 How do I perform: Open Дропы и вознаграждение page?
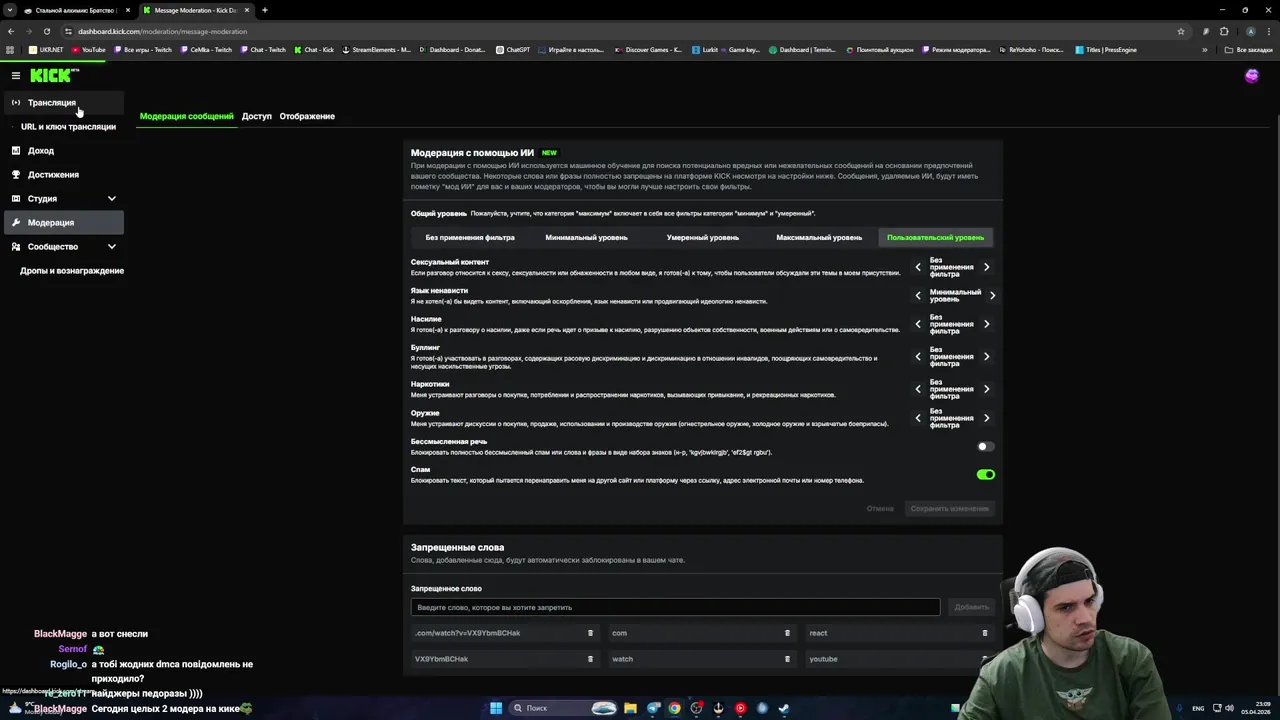(x=72, y=271)
